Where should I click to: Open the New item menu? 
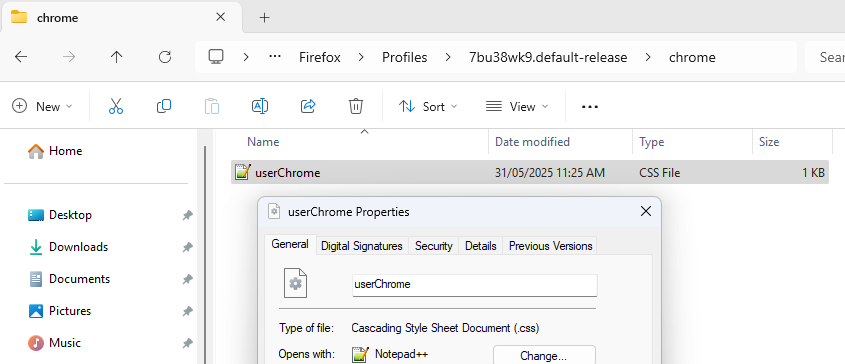pos(42,106)
